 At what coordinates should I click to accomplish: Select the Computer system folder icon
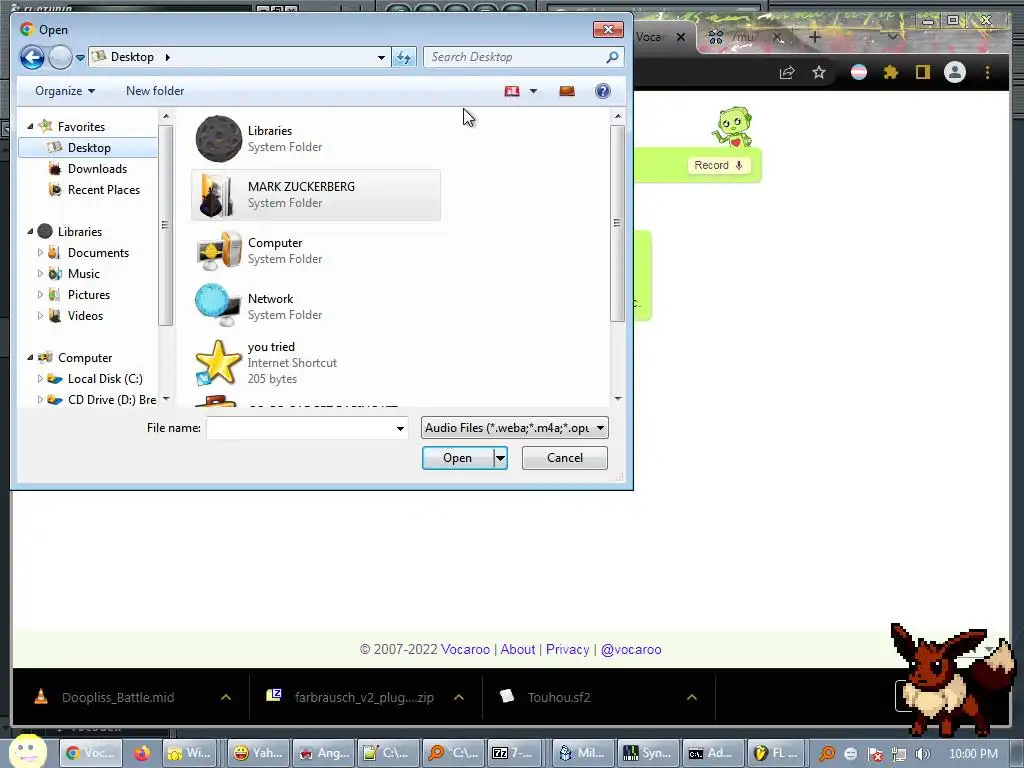tap(219, 251)
